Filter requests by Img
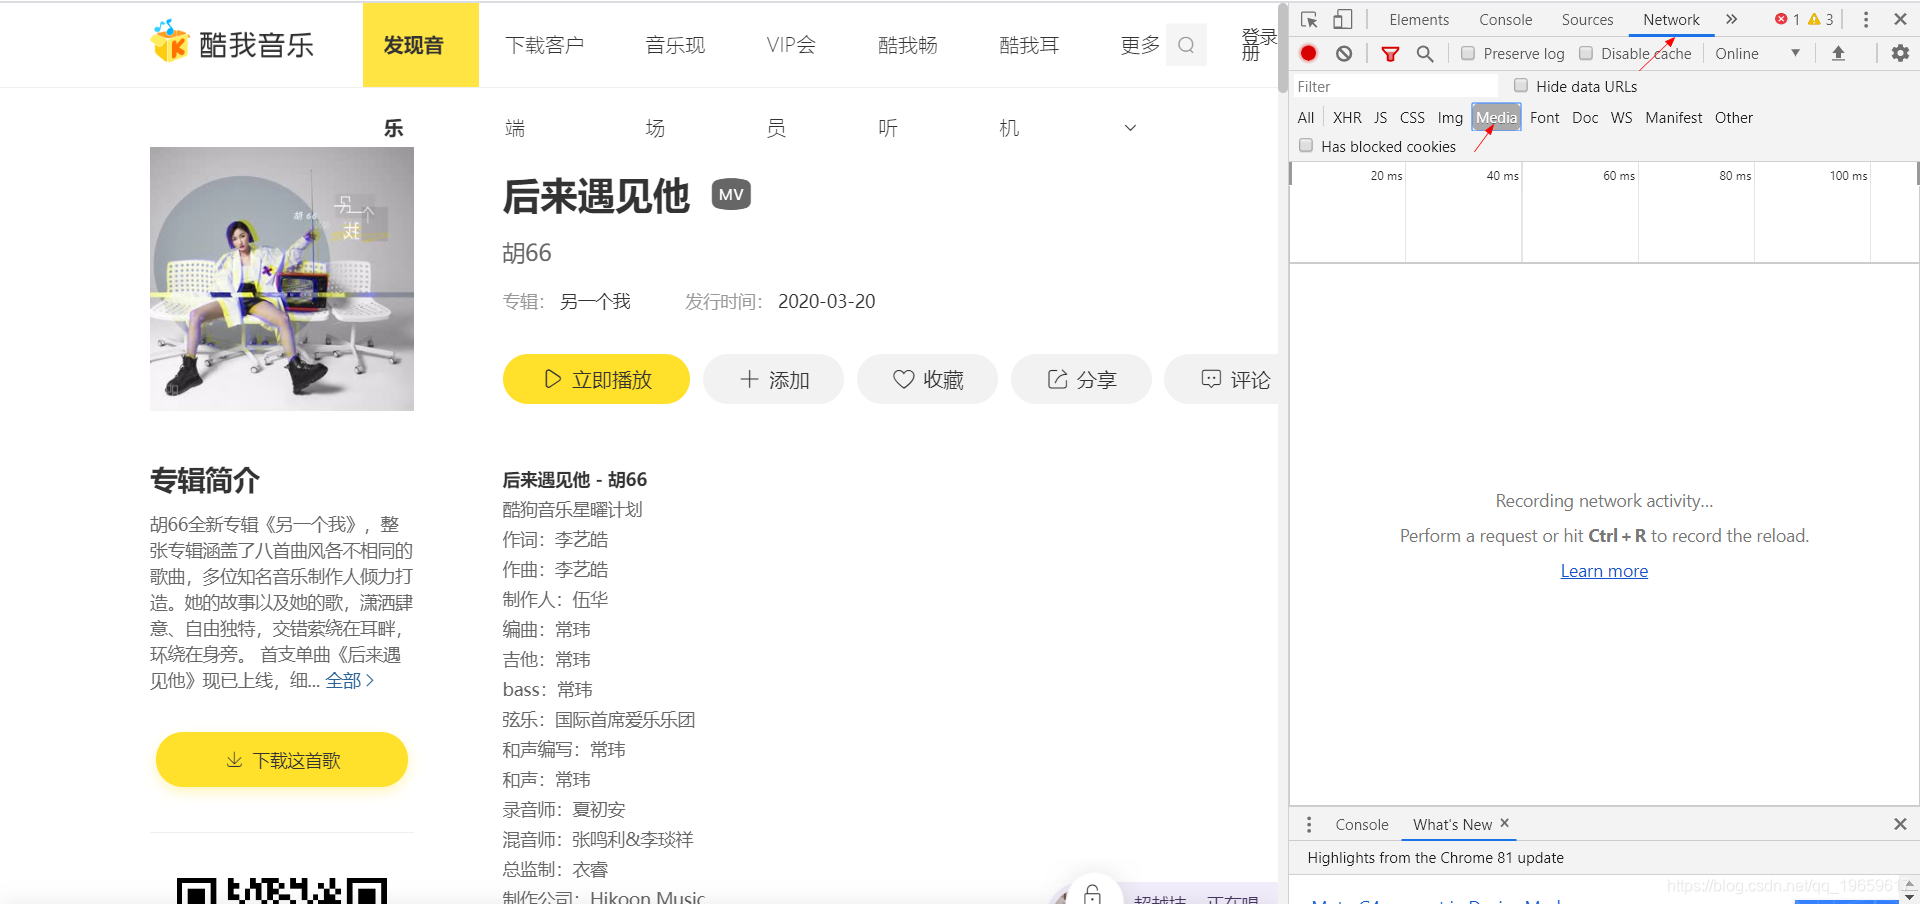This screenshot has width=1920, height=904. tap(1450, 117)
